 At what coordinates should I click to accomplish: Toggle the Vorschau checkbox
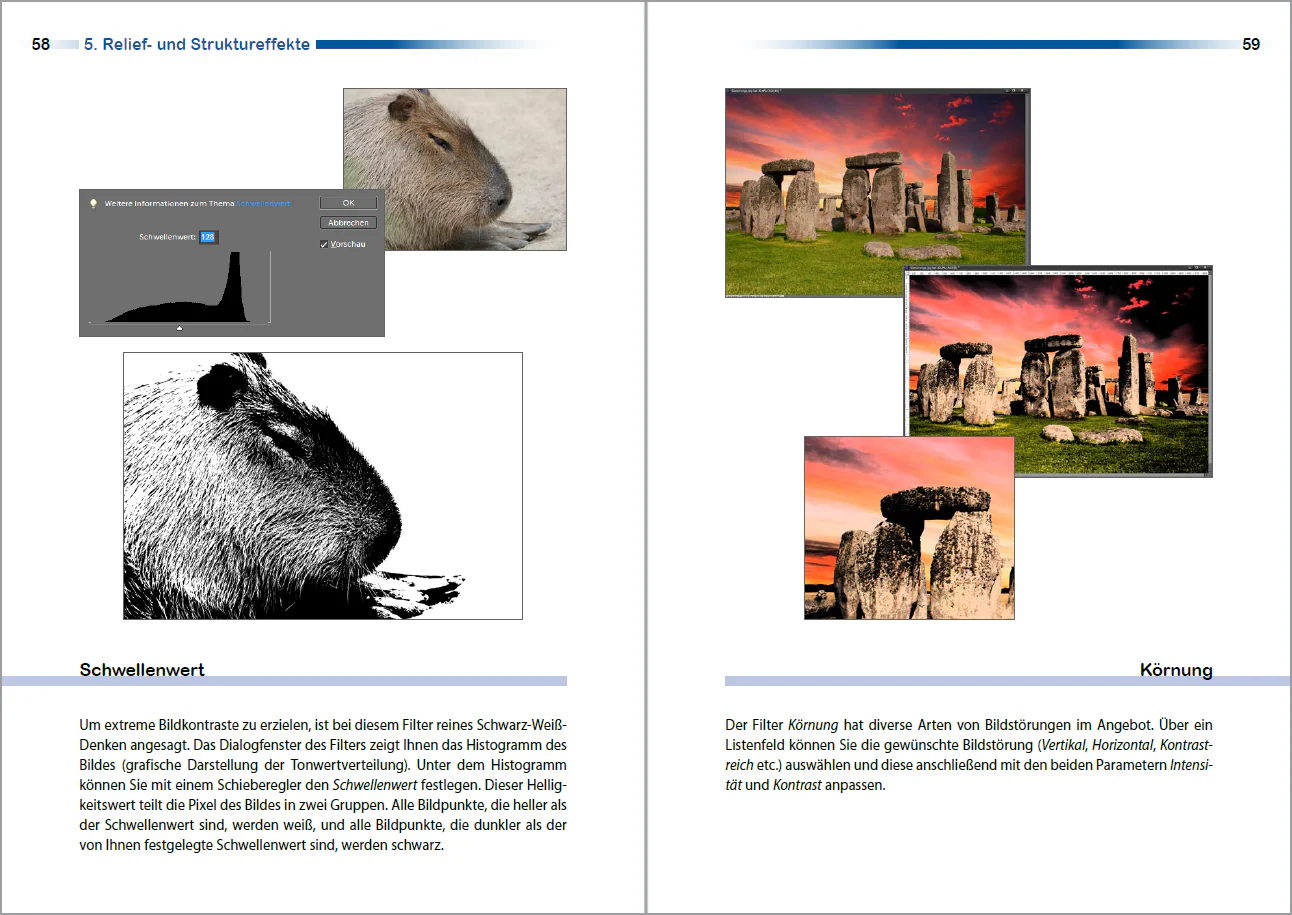click(324, 244)
